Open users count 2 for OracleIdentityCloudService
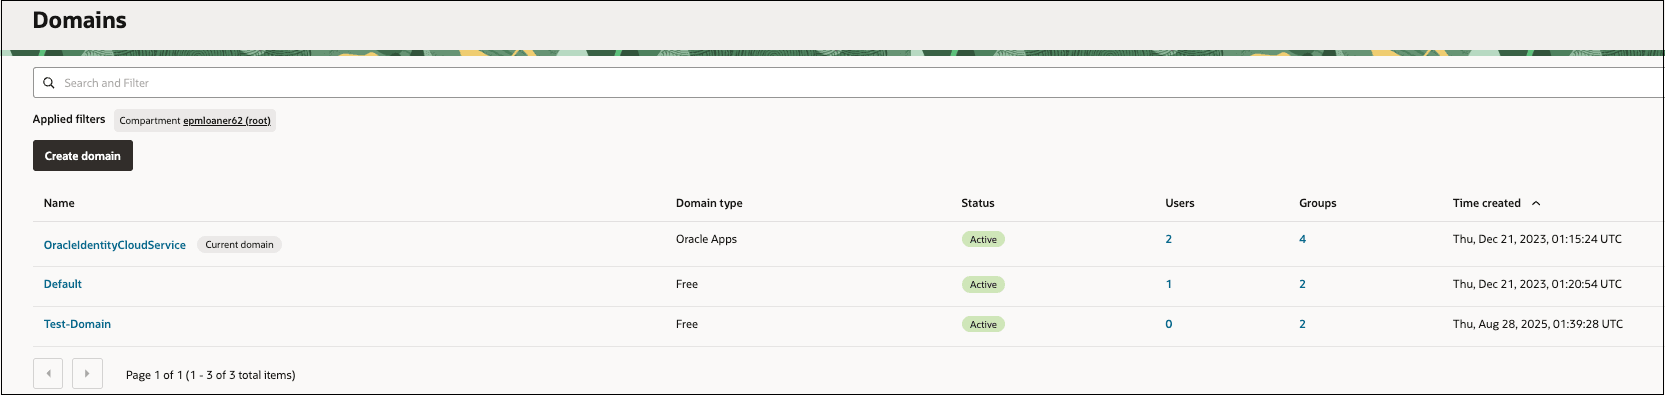This screenshot has height=395, width=1665. (x=1168, y=239)
